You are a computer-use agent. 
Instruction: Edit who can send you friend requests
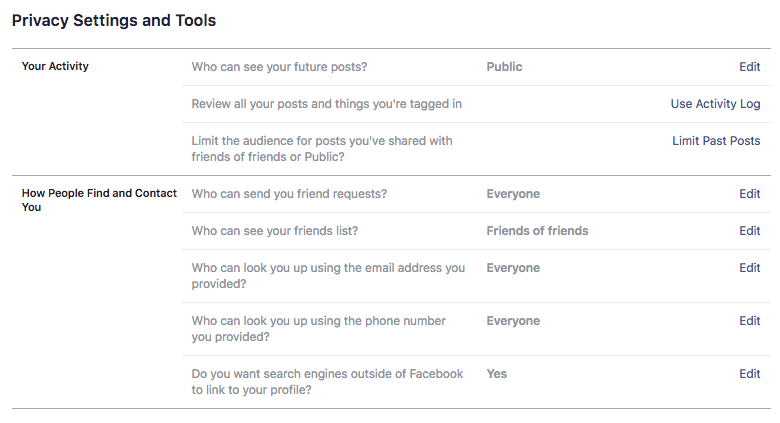749,194
